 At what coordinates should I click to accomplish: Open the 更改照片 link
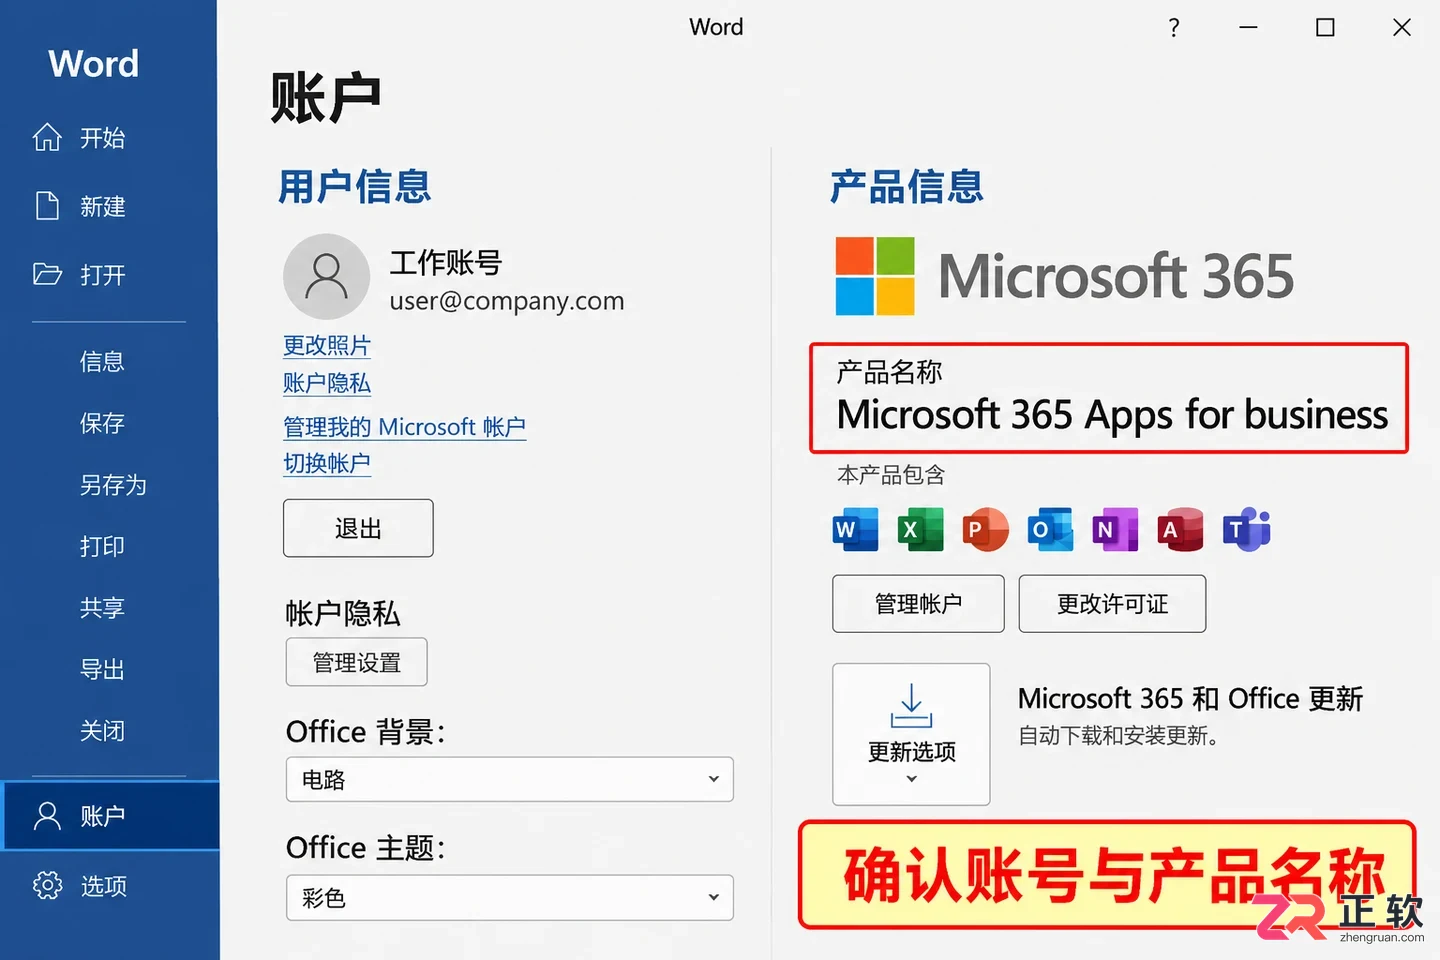click(327, 345)
